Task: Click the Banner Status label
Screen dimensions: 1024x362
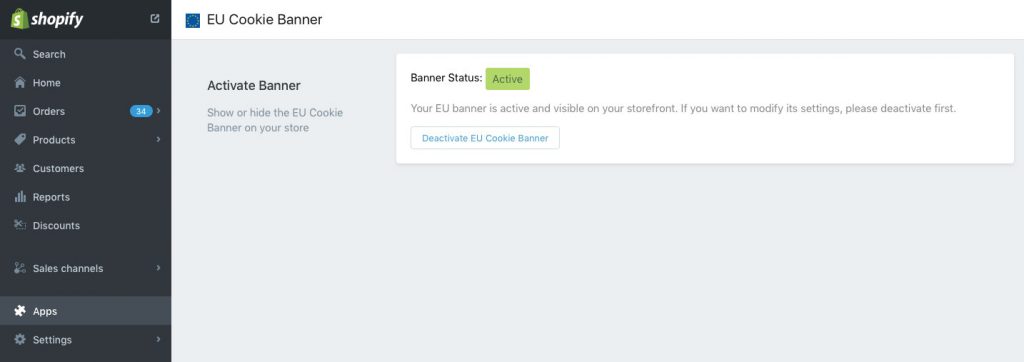Action: (x=446, y=78)
